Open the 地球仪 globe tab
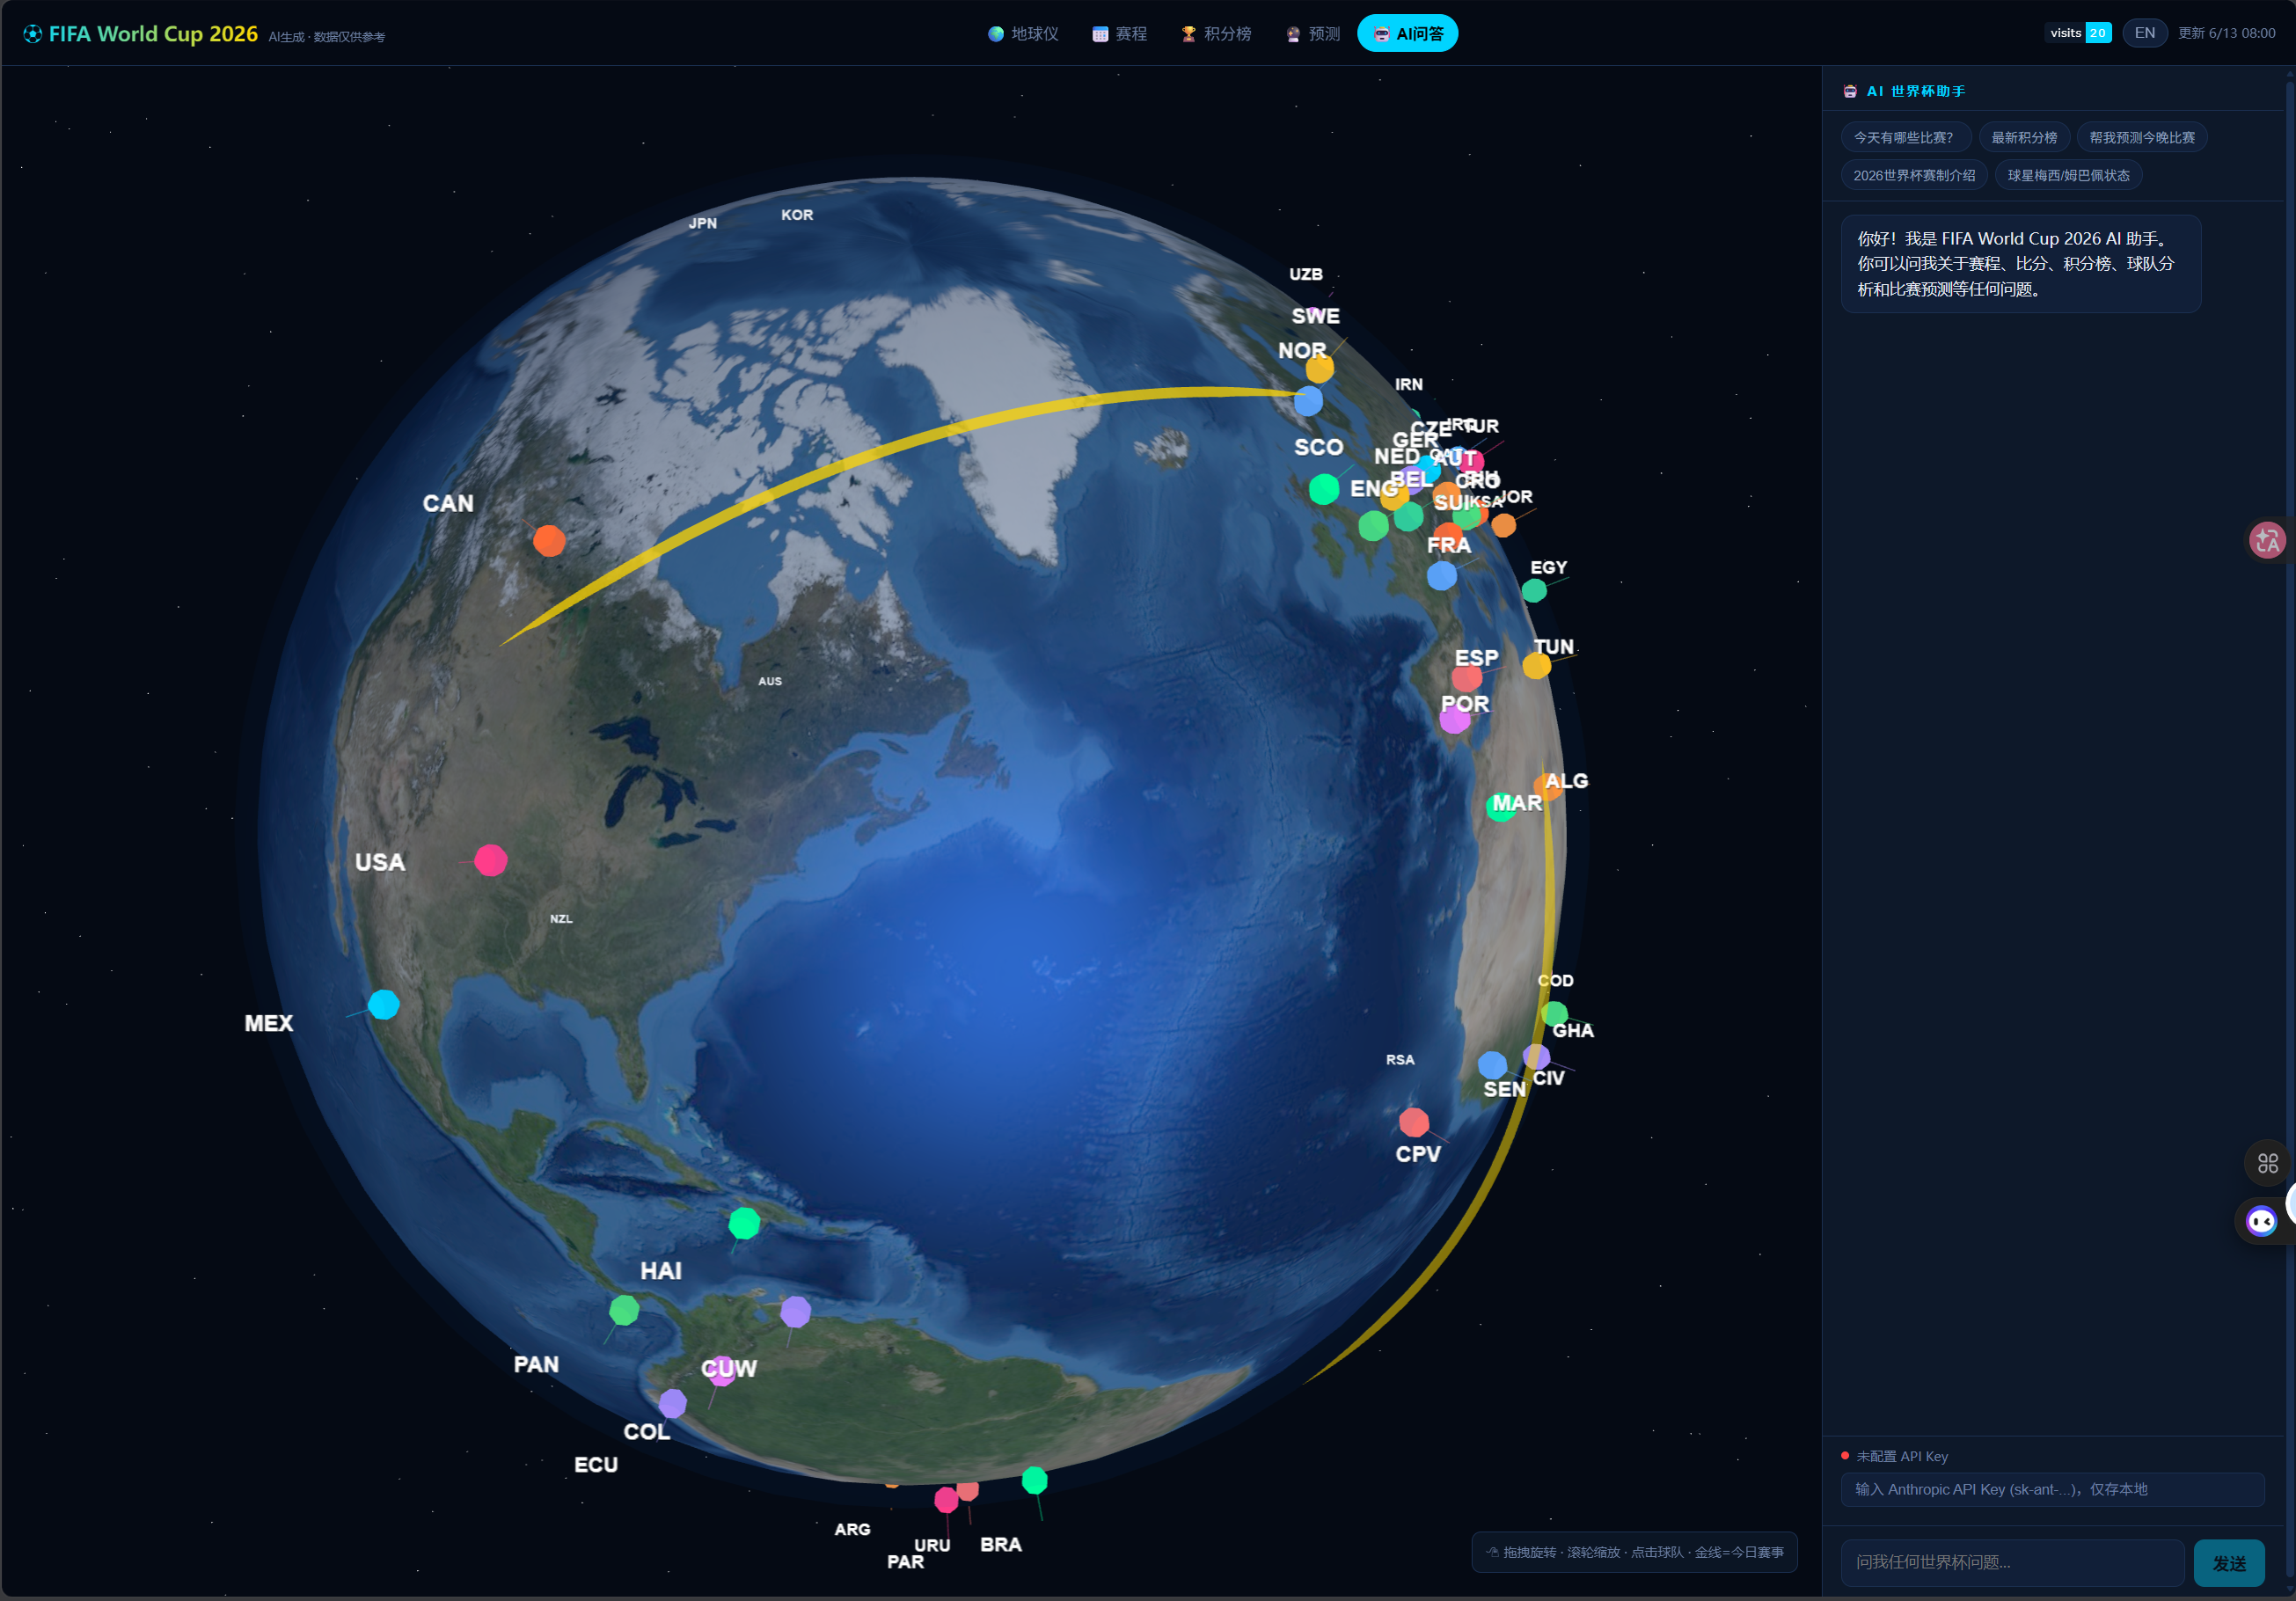The image size is (2296, 1601). (x=1023, y=34)
